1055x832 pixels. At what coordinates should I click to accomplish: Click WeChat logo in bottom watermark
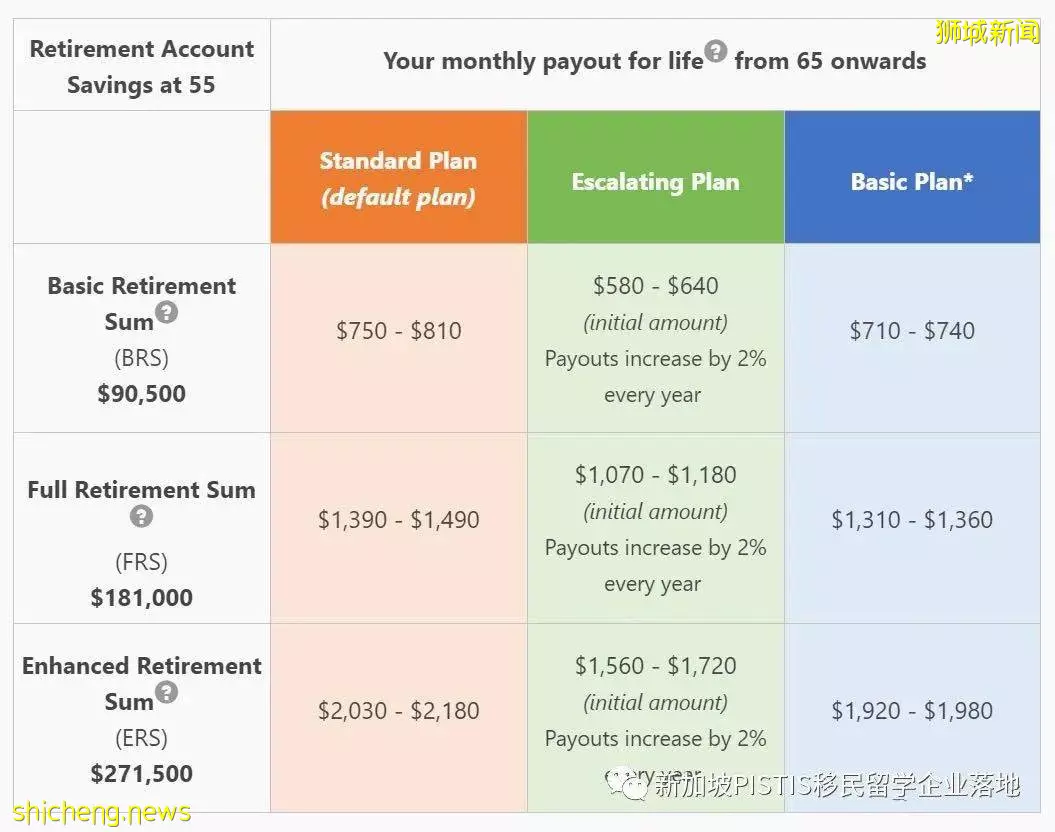(x=628, y=784)
